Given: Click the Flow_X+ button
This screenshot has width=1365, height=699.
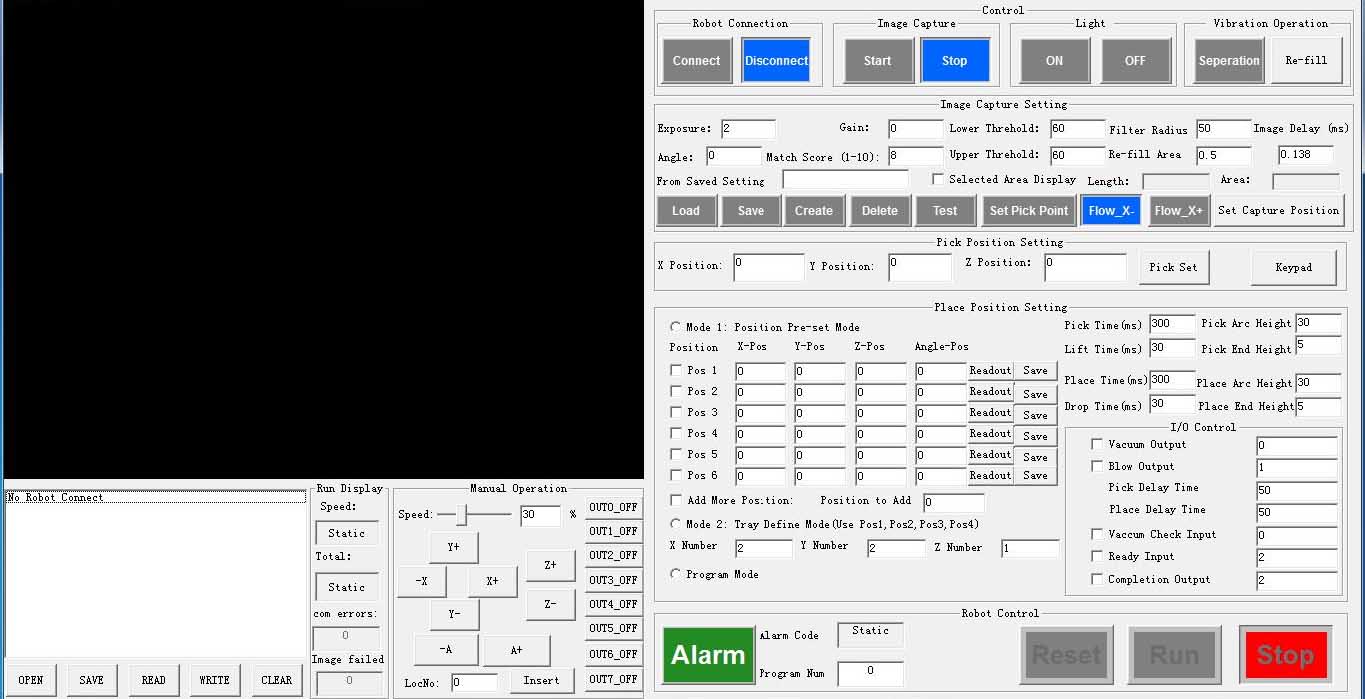Looking at the screenshot, I should [1179, 211].
